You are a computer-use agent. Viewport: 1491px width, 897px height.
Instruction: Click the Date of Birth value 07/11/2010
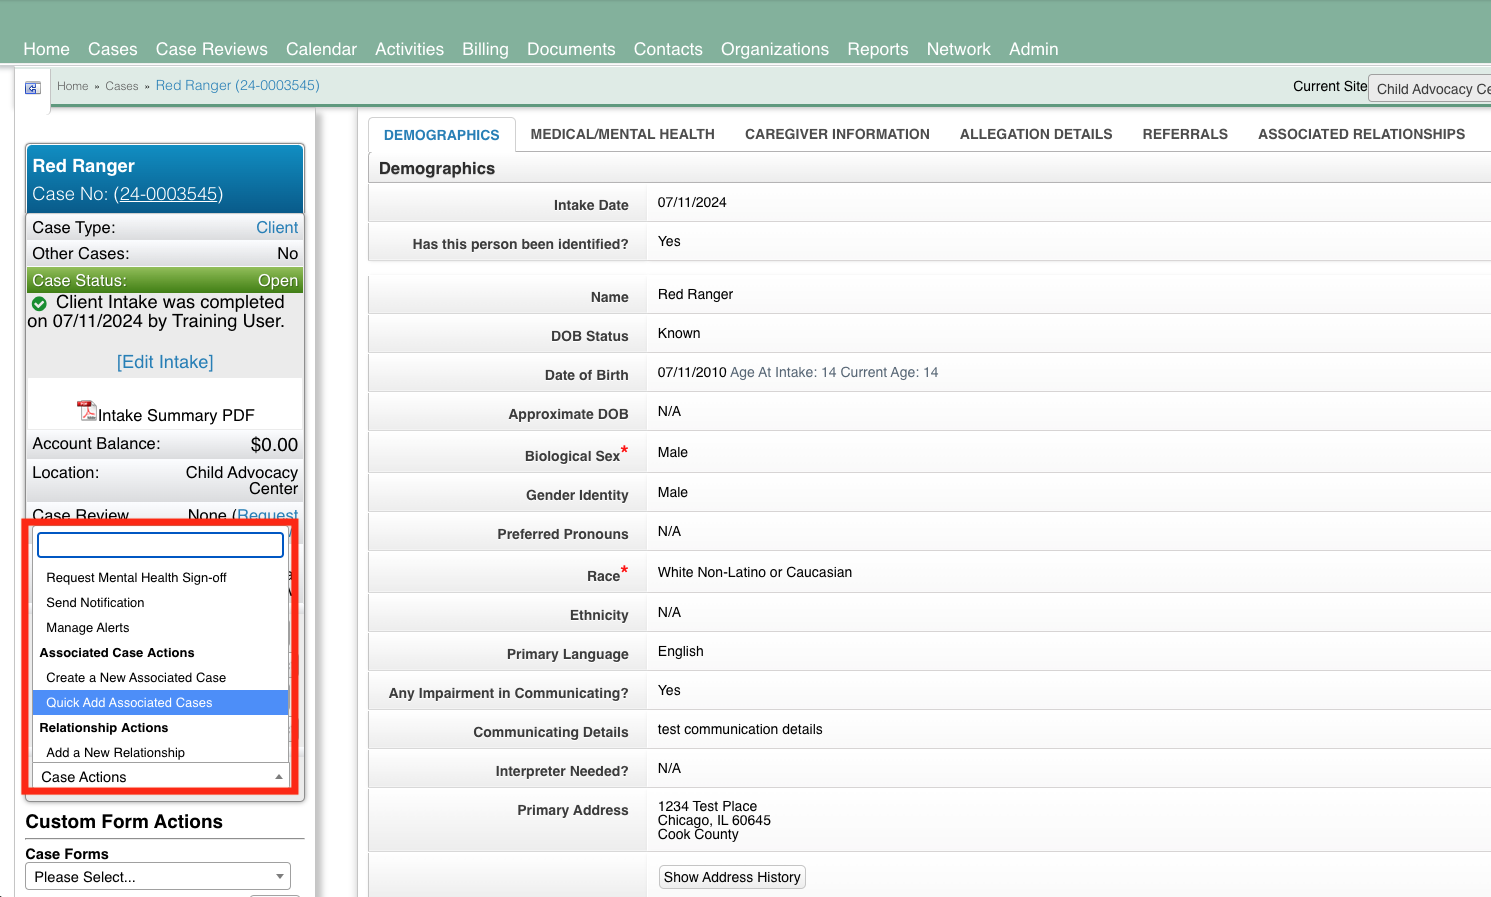tap(692, 372)
